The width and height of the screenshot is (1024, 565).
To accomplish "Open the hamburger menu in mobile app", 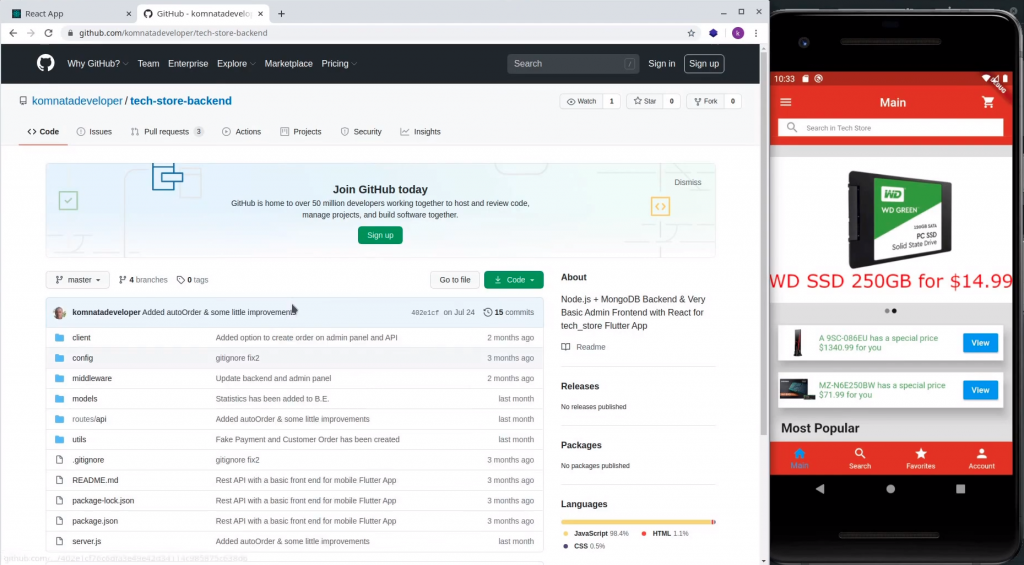I will pos(786,102).
